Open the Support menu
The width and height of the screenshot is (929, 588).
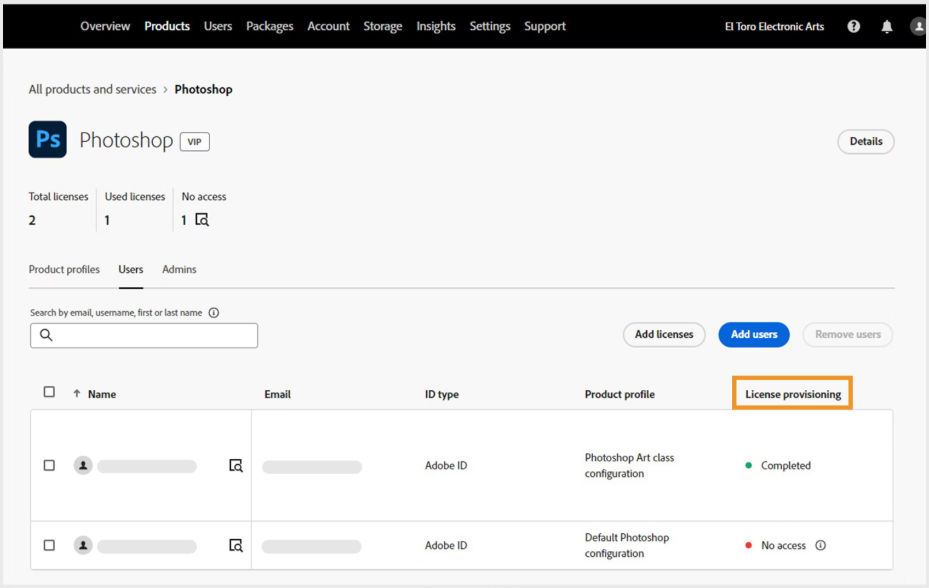click(x=545, y=26)
